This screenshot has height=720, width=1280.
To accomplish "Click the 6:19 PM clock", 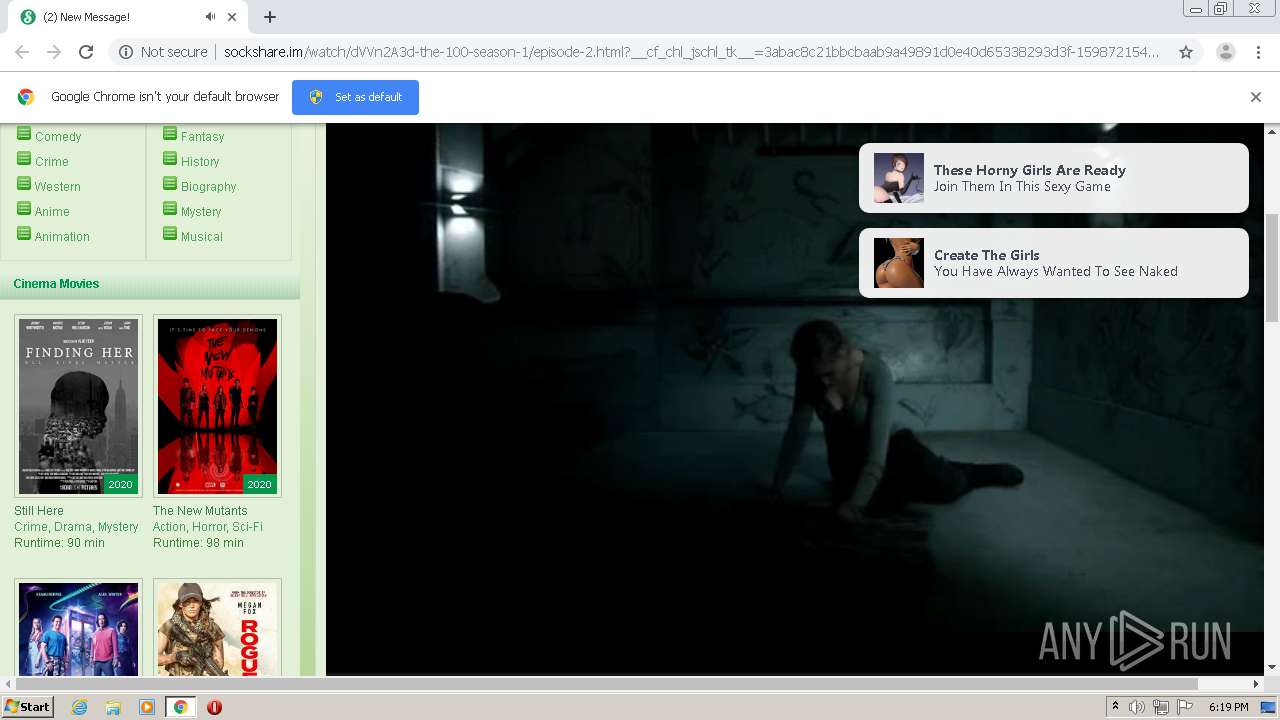I will click(1228, 707).
